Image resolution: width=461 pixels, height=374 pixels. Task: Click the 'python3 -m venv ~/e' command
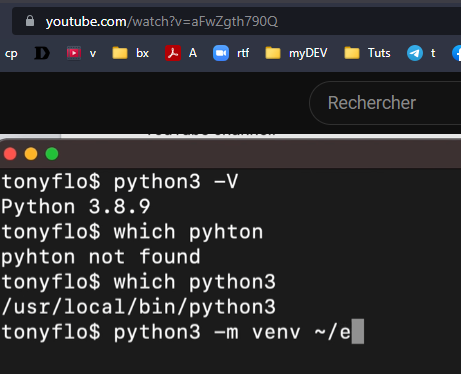[232, 332]
